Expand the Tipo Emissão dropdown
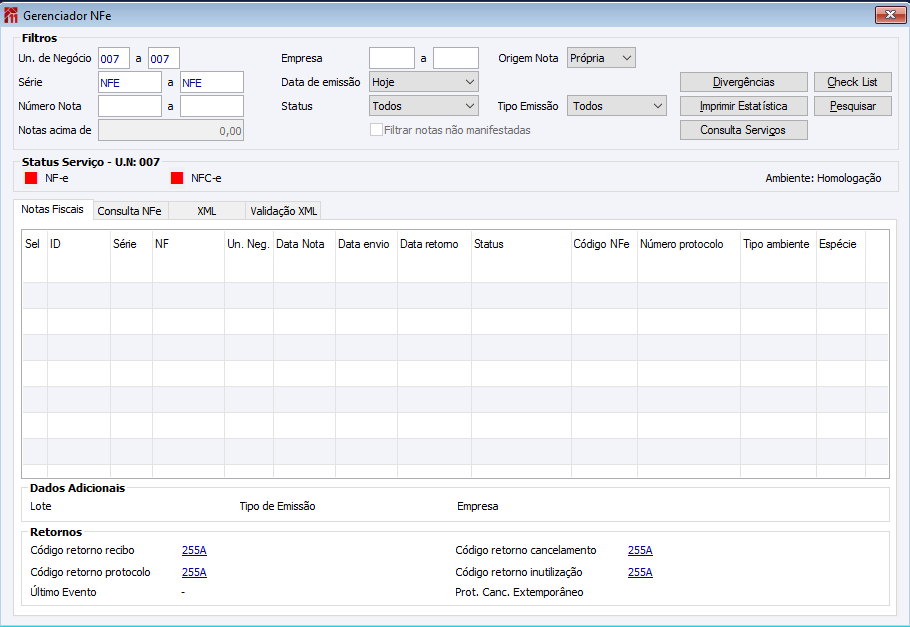This screenshot has width=910, height=627. click(617, 106)
